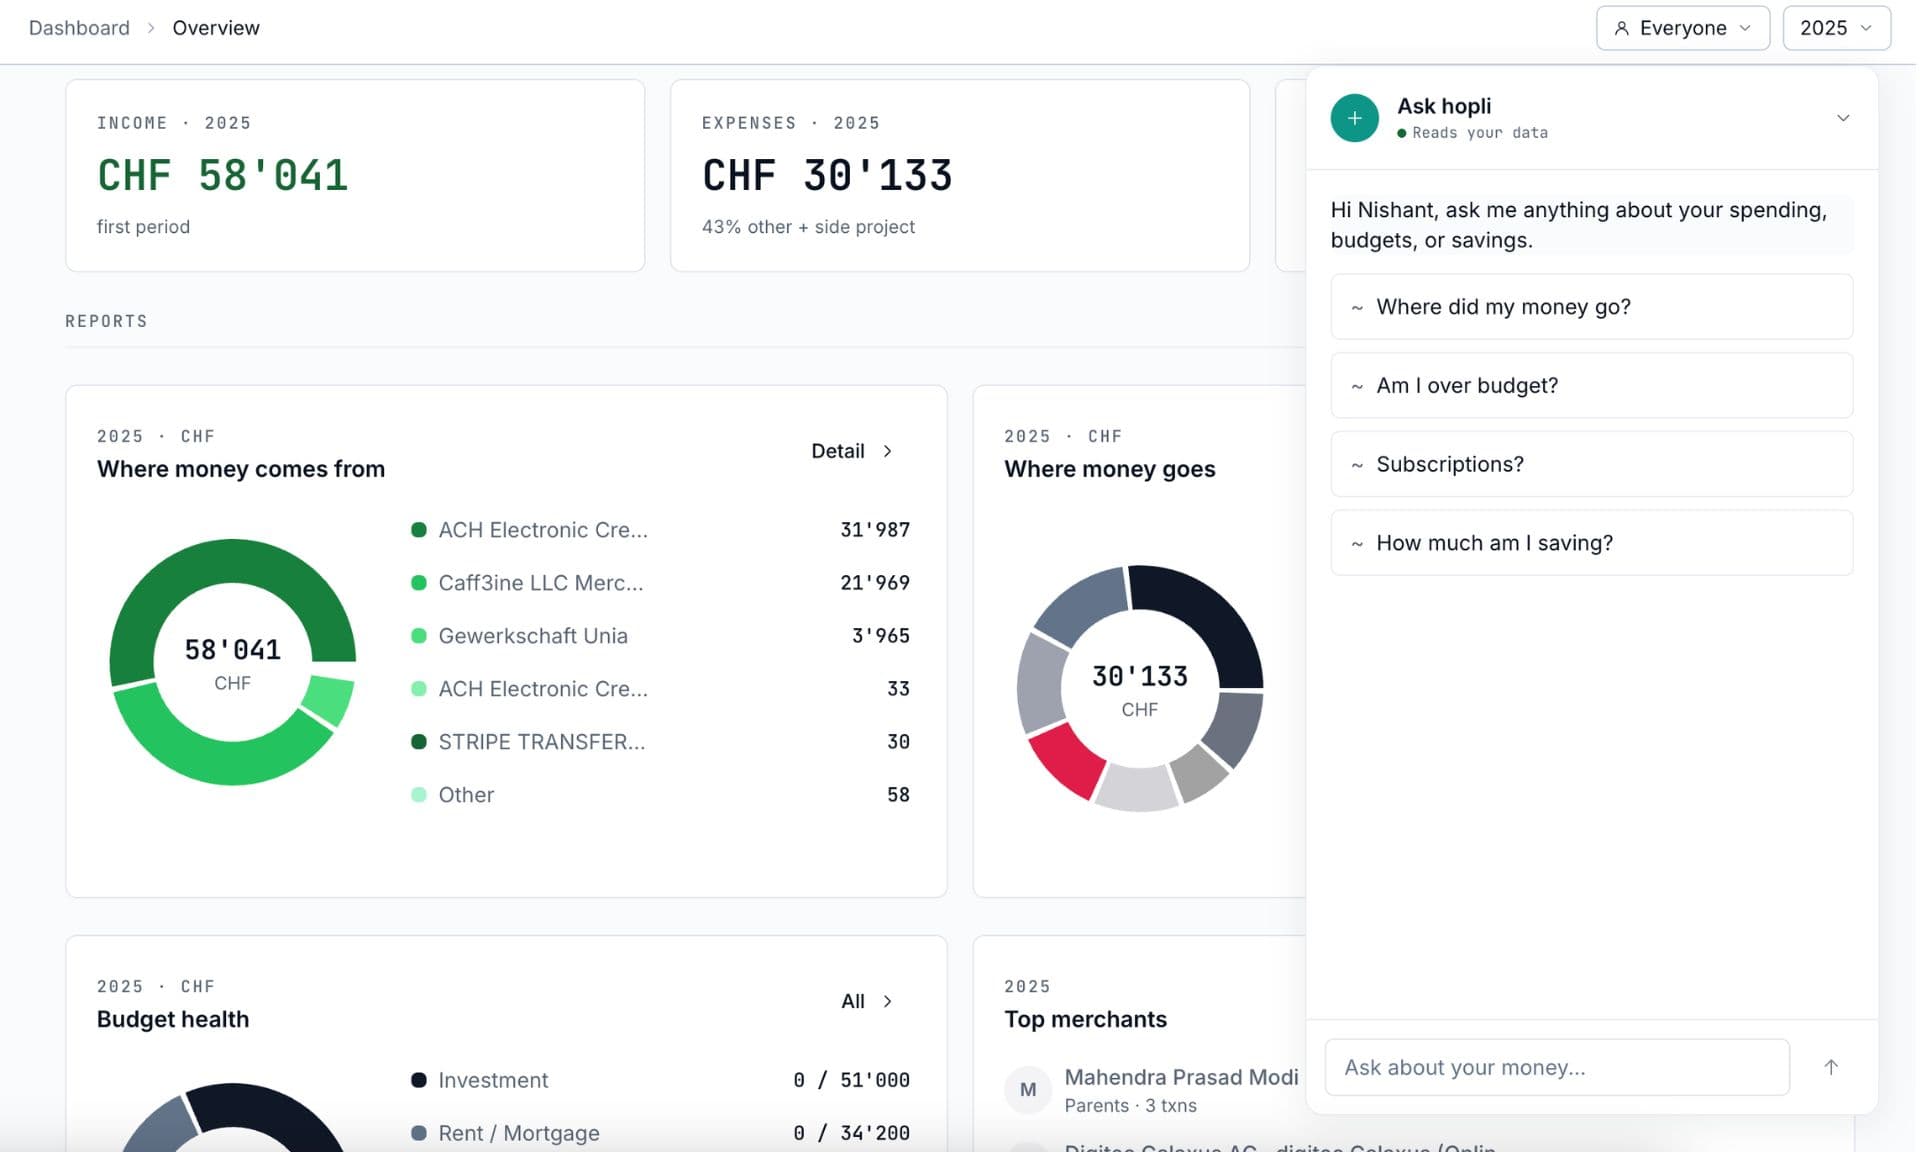
Task: Click 'Parents · 3 txns' merchant subtitle
Action: point(1130,1106)
